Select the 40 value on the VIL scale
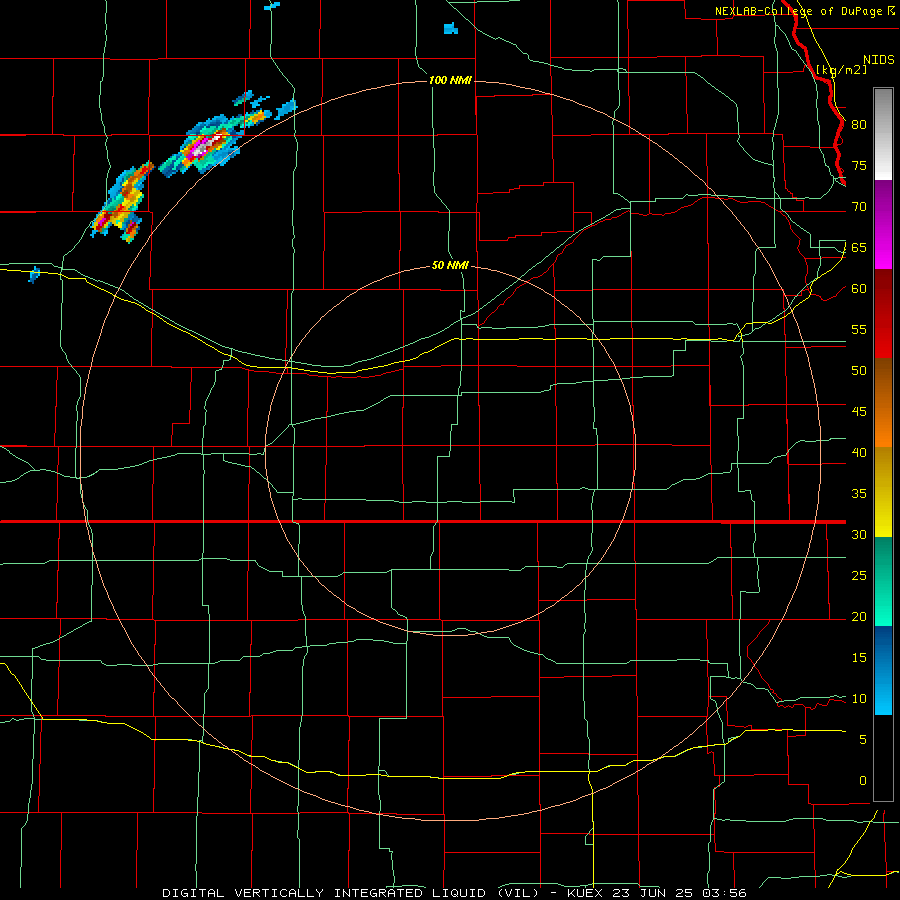The image size is (900, 900). [859, 453]
